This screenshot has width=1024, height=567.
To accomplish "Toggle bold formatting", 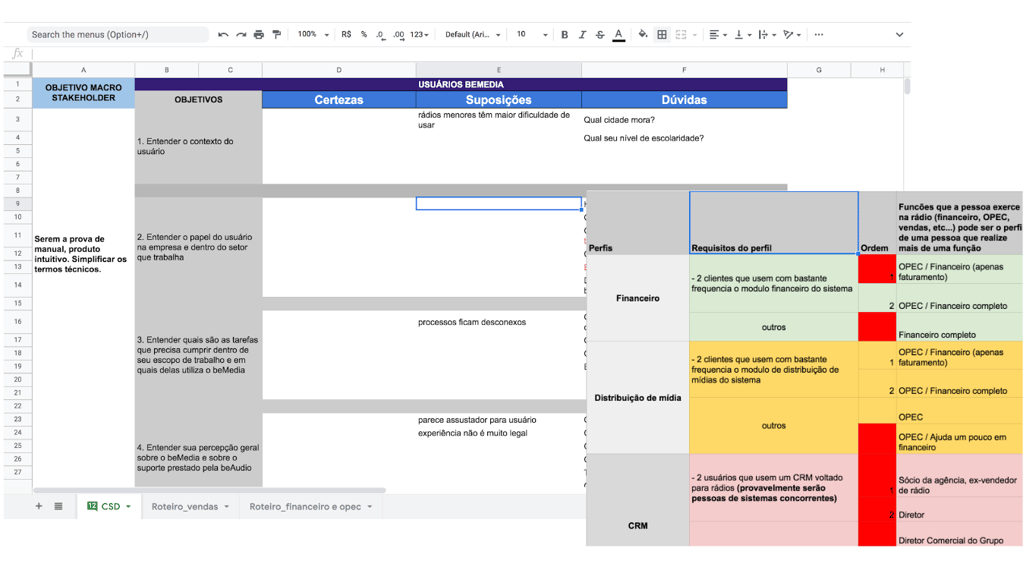I will pyautogui.click(x=564, y=35).
